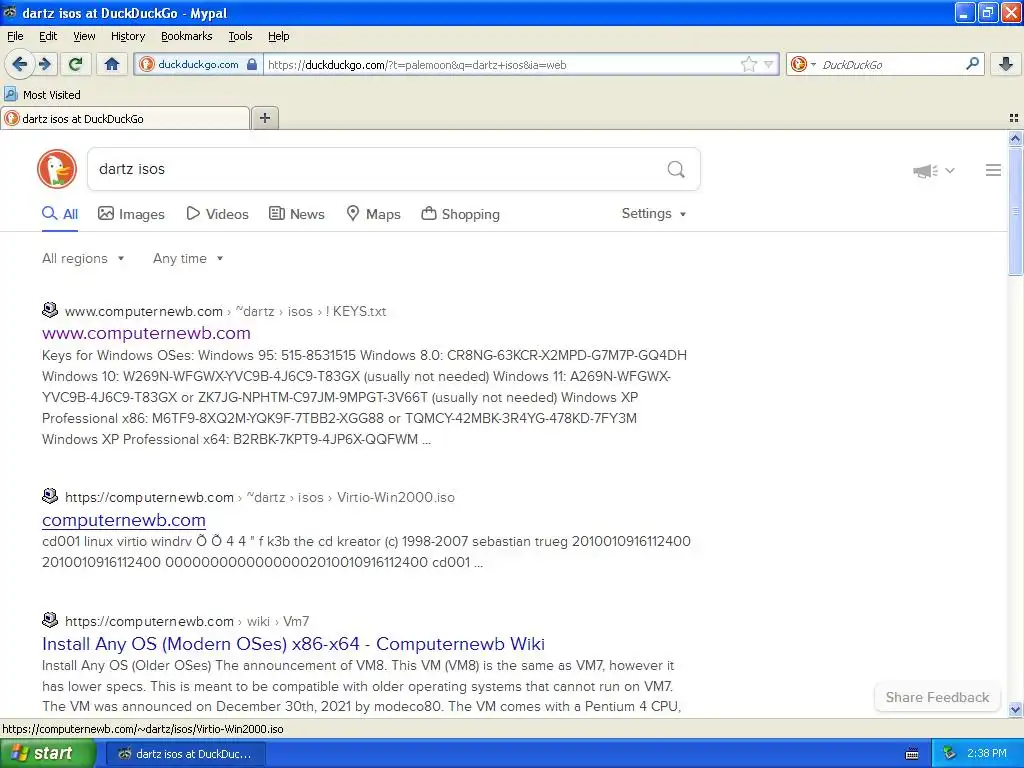Image resolution: width=1024 pixels, height=768 pixels.
Task: Click the duckduckgo.com identity label
Action: [198, 64]
